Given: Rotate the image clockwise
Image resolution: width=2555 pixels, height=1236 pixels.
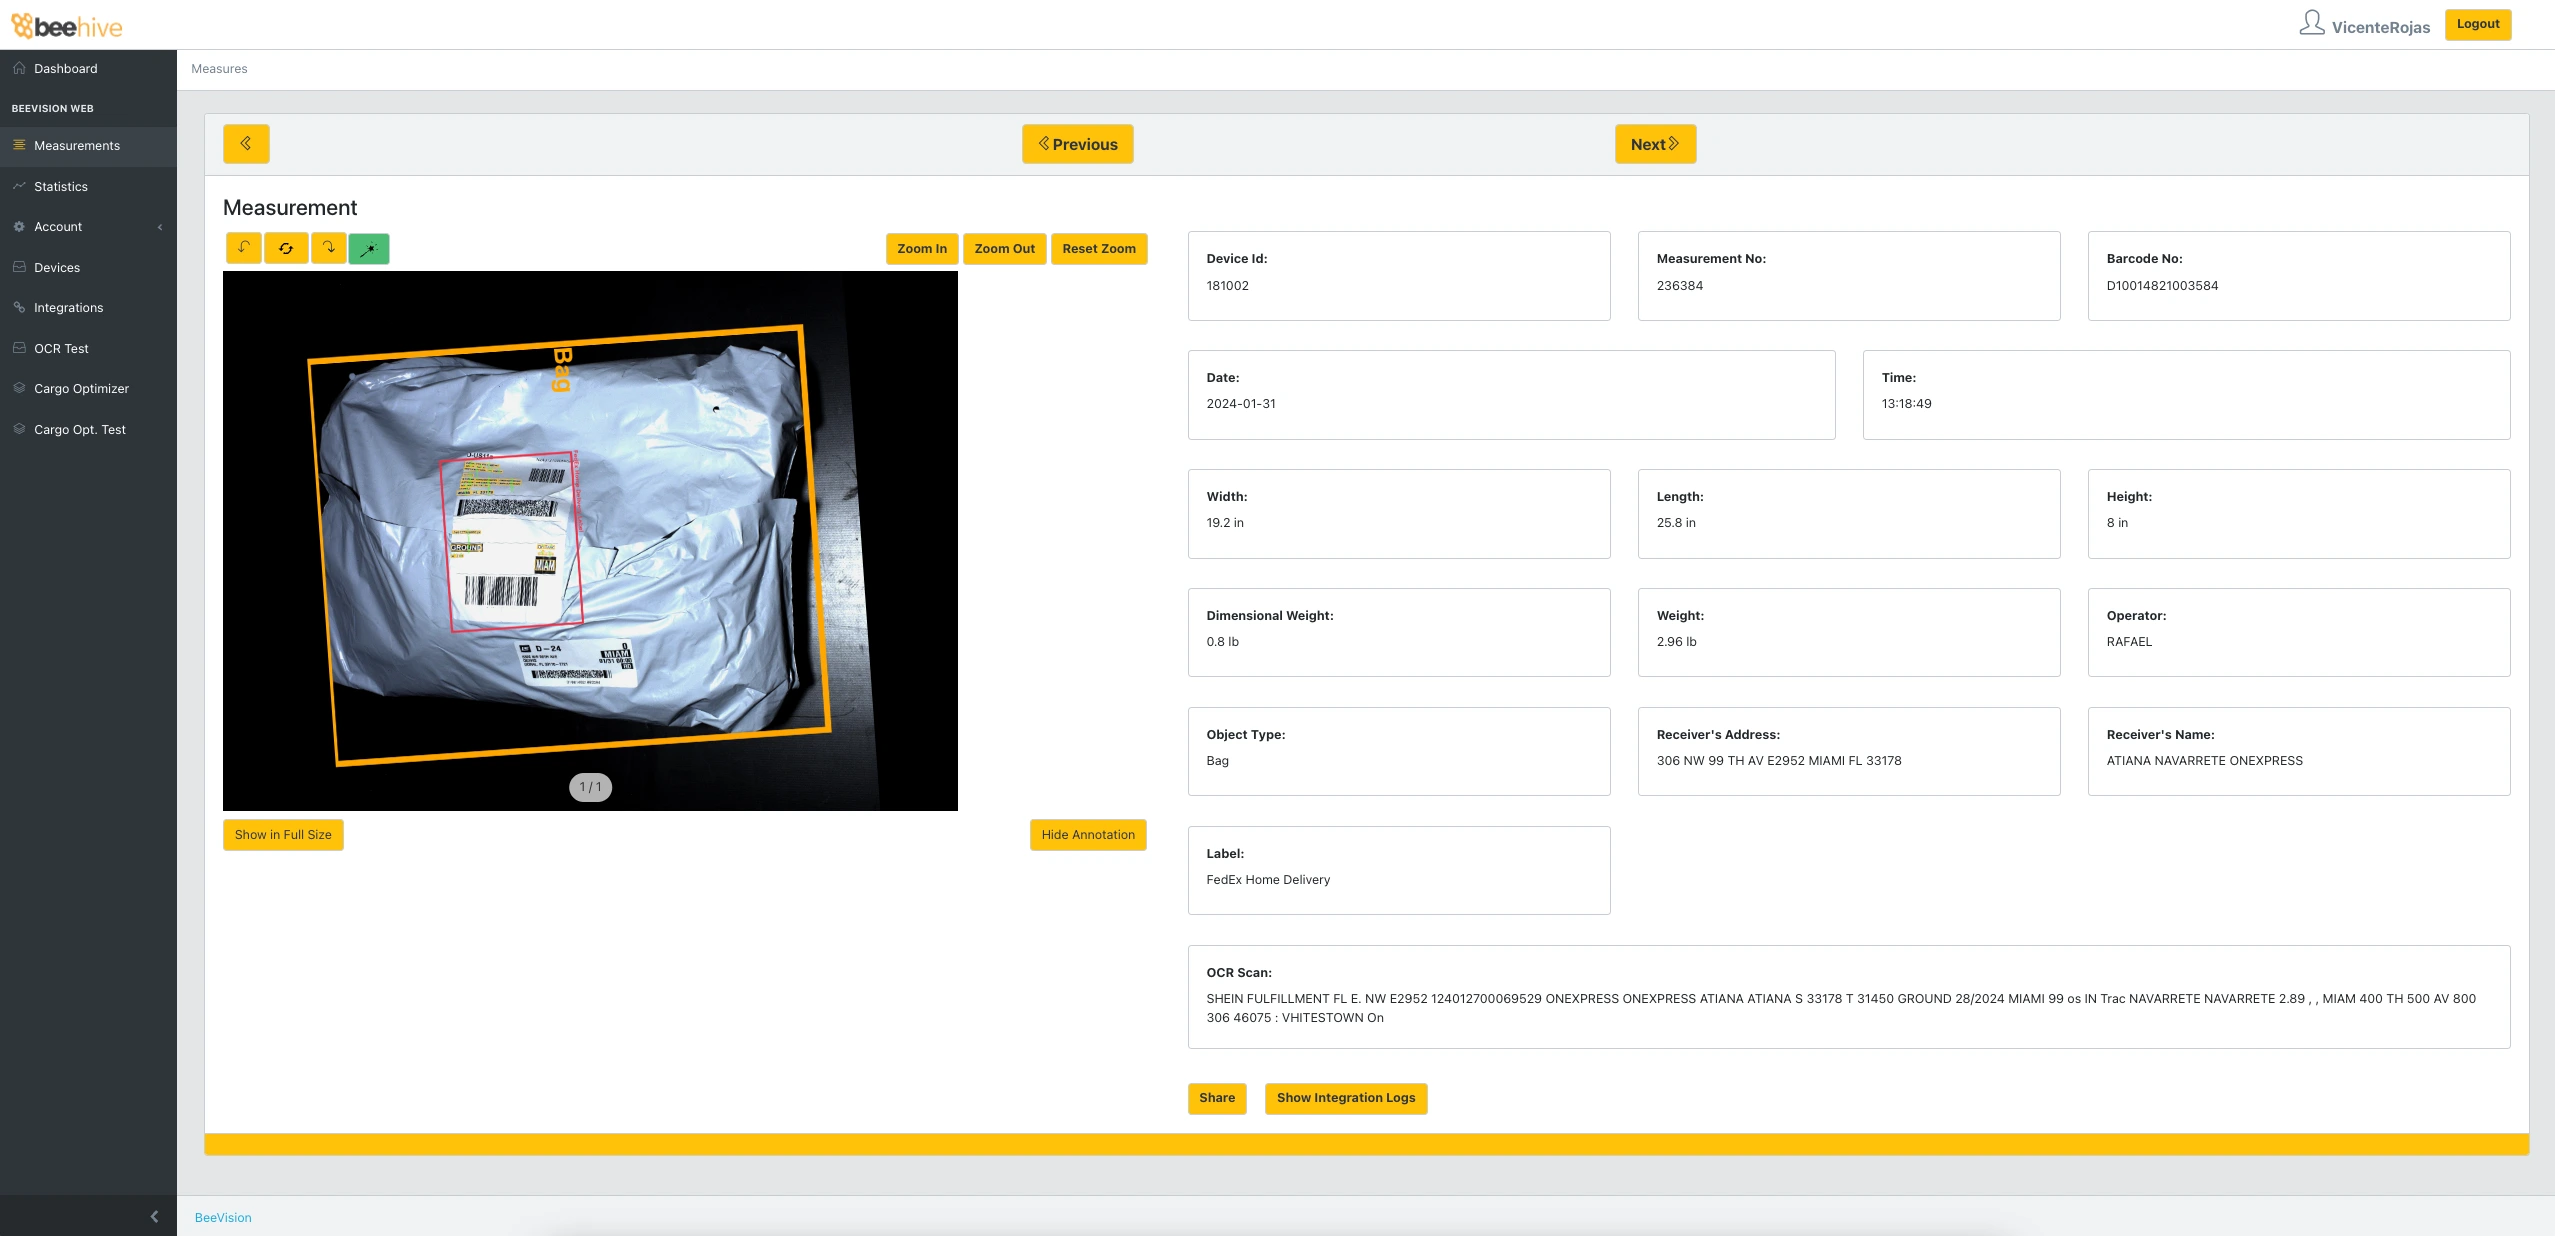Looking at the screenshot, I should click(328, 248).
